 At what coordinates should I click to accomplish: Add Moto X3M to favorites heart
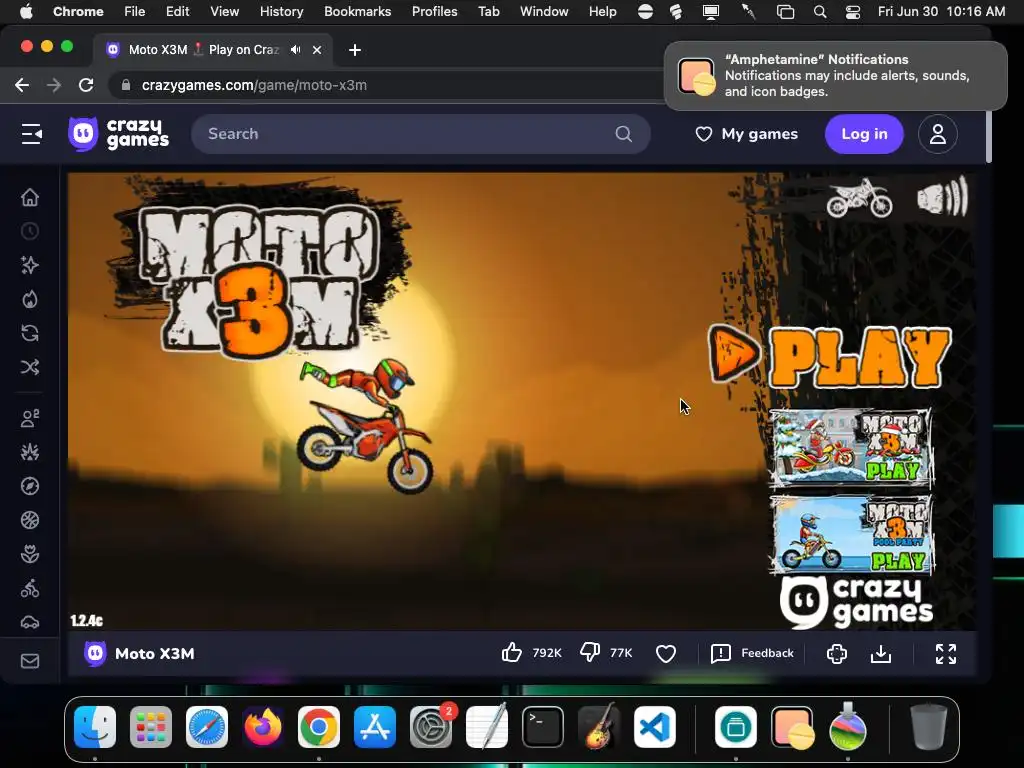tap(665, 654)
